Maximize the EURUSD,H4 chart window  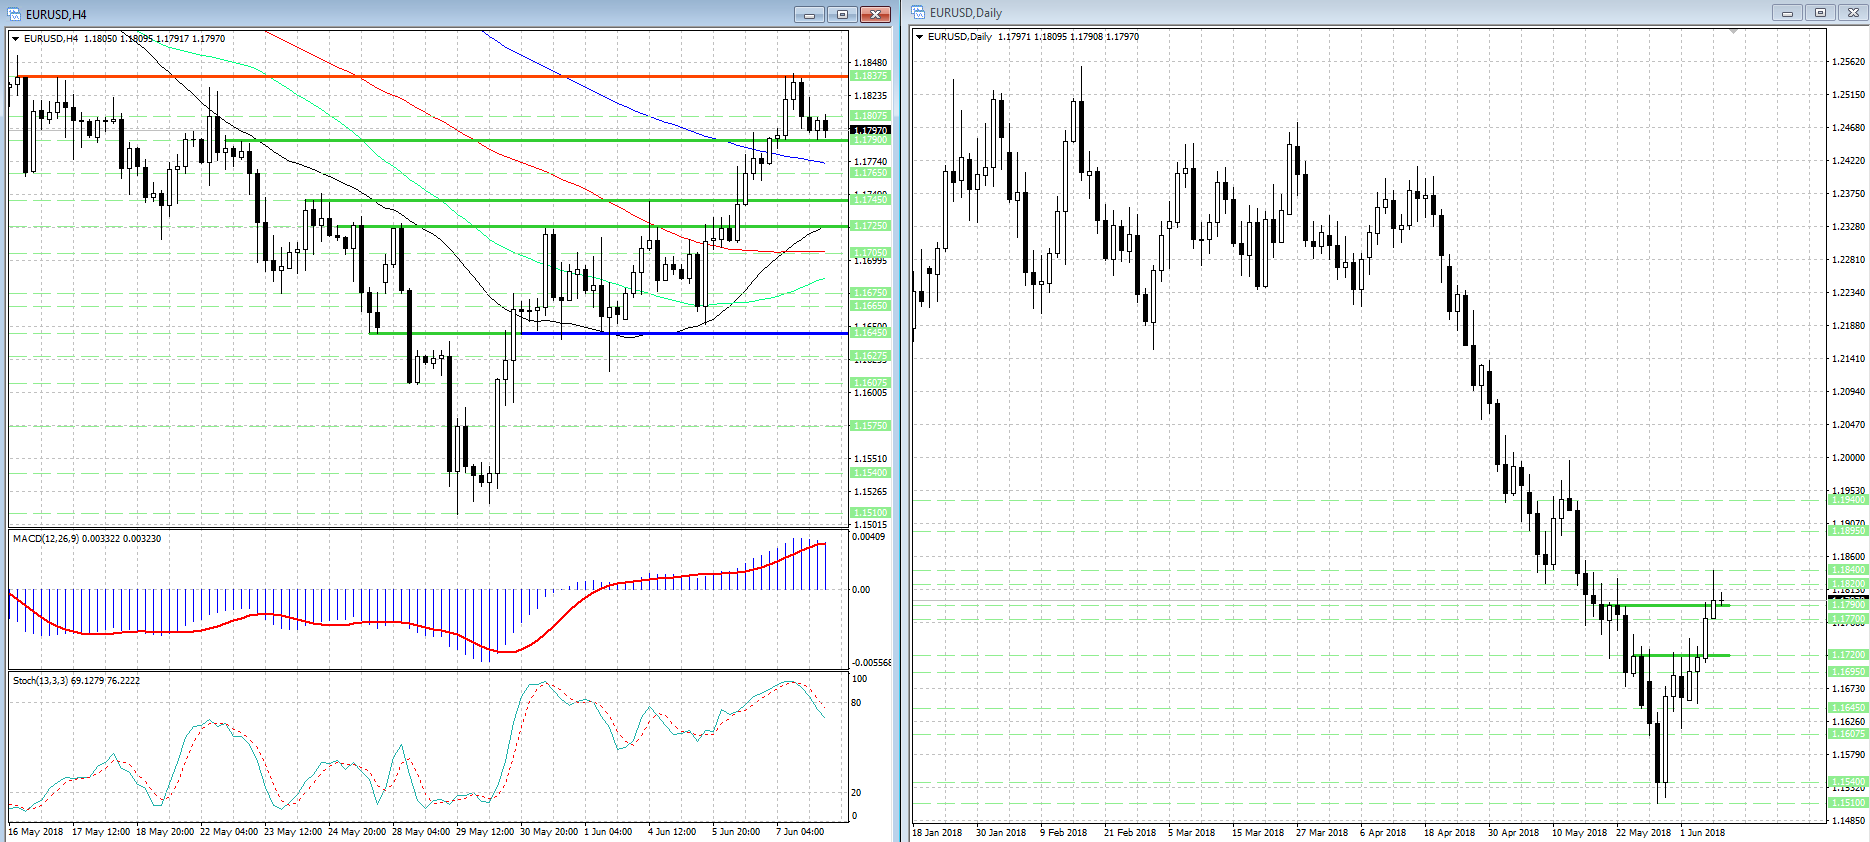point(842,14)
